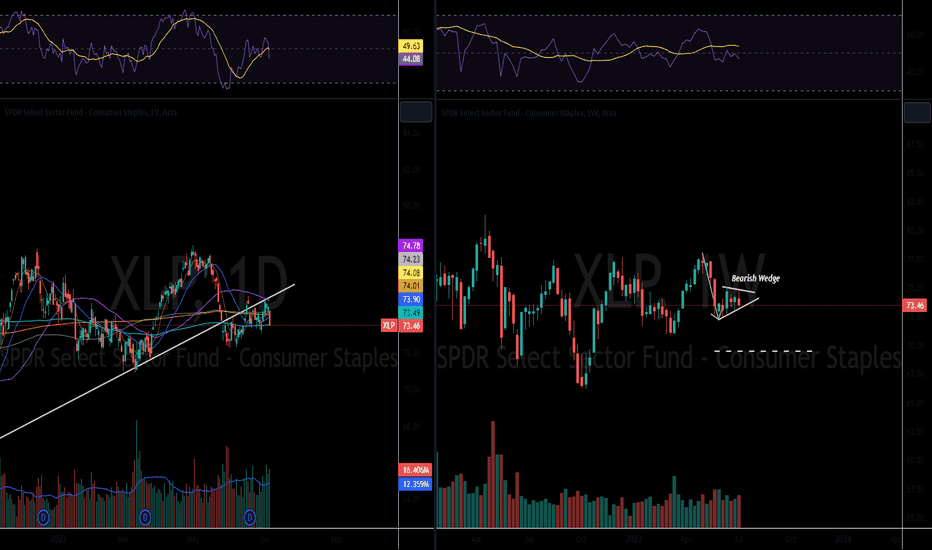Select the white dashed horizontal target line
This screenshot has height=550, width=932.
coord(763,351)
